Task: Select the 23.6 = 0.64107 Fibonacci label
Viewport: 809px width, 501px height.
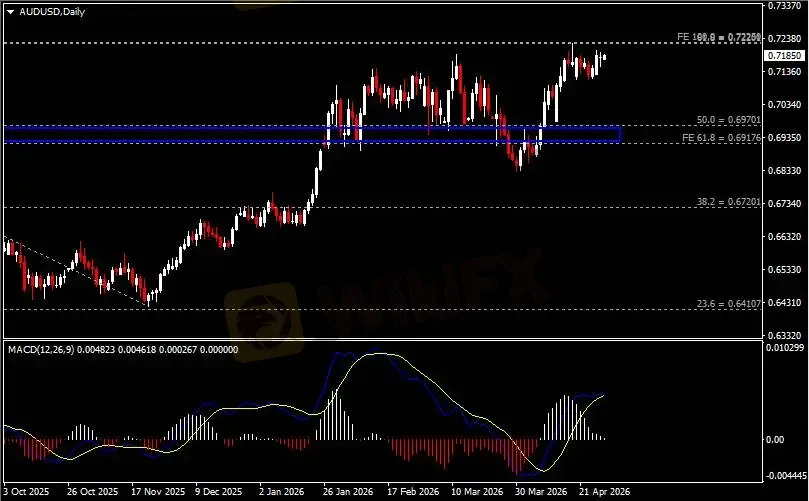Action: tap(729, 304)
